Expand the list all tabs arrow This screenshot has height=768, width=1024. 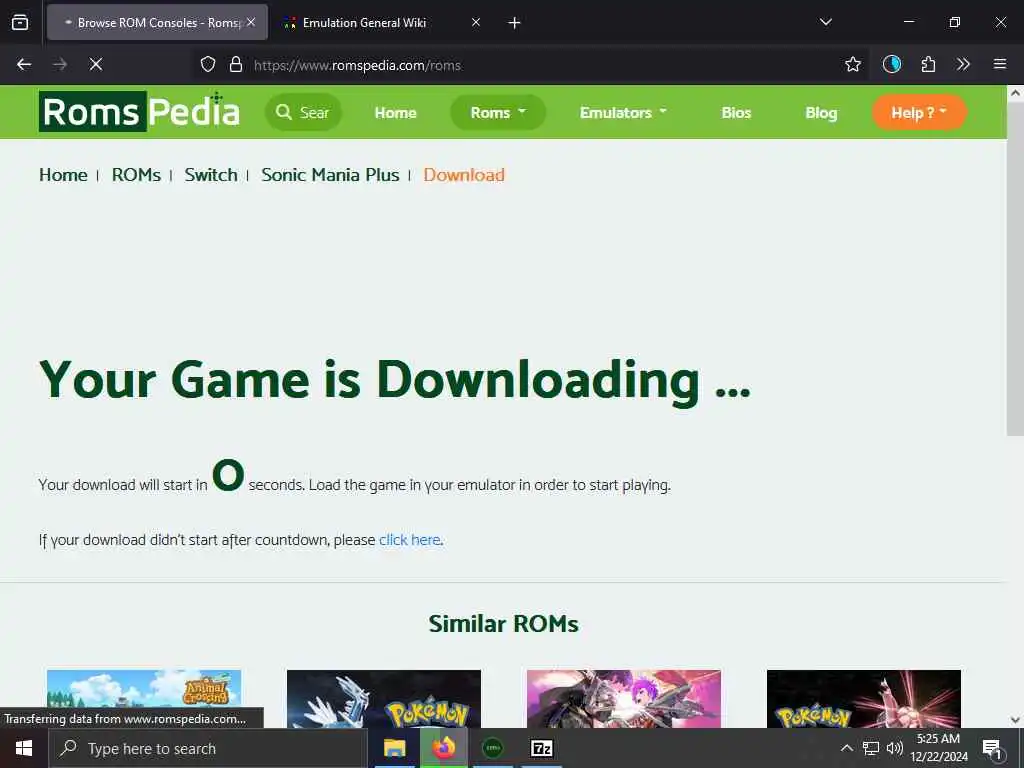pyautogui.click(x=825, y=22)
